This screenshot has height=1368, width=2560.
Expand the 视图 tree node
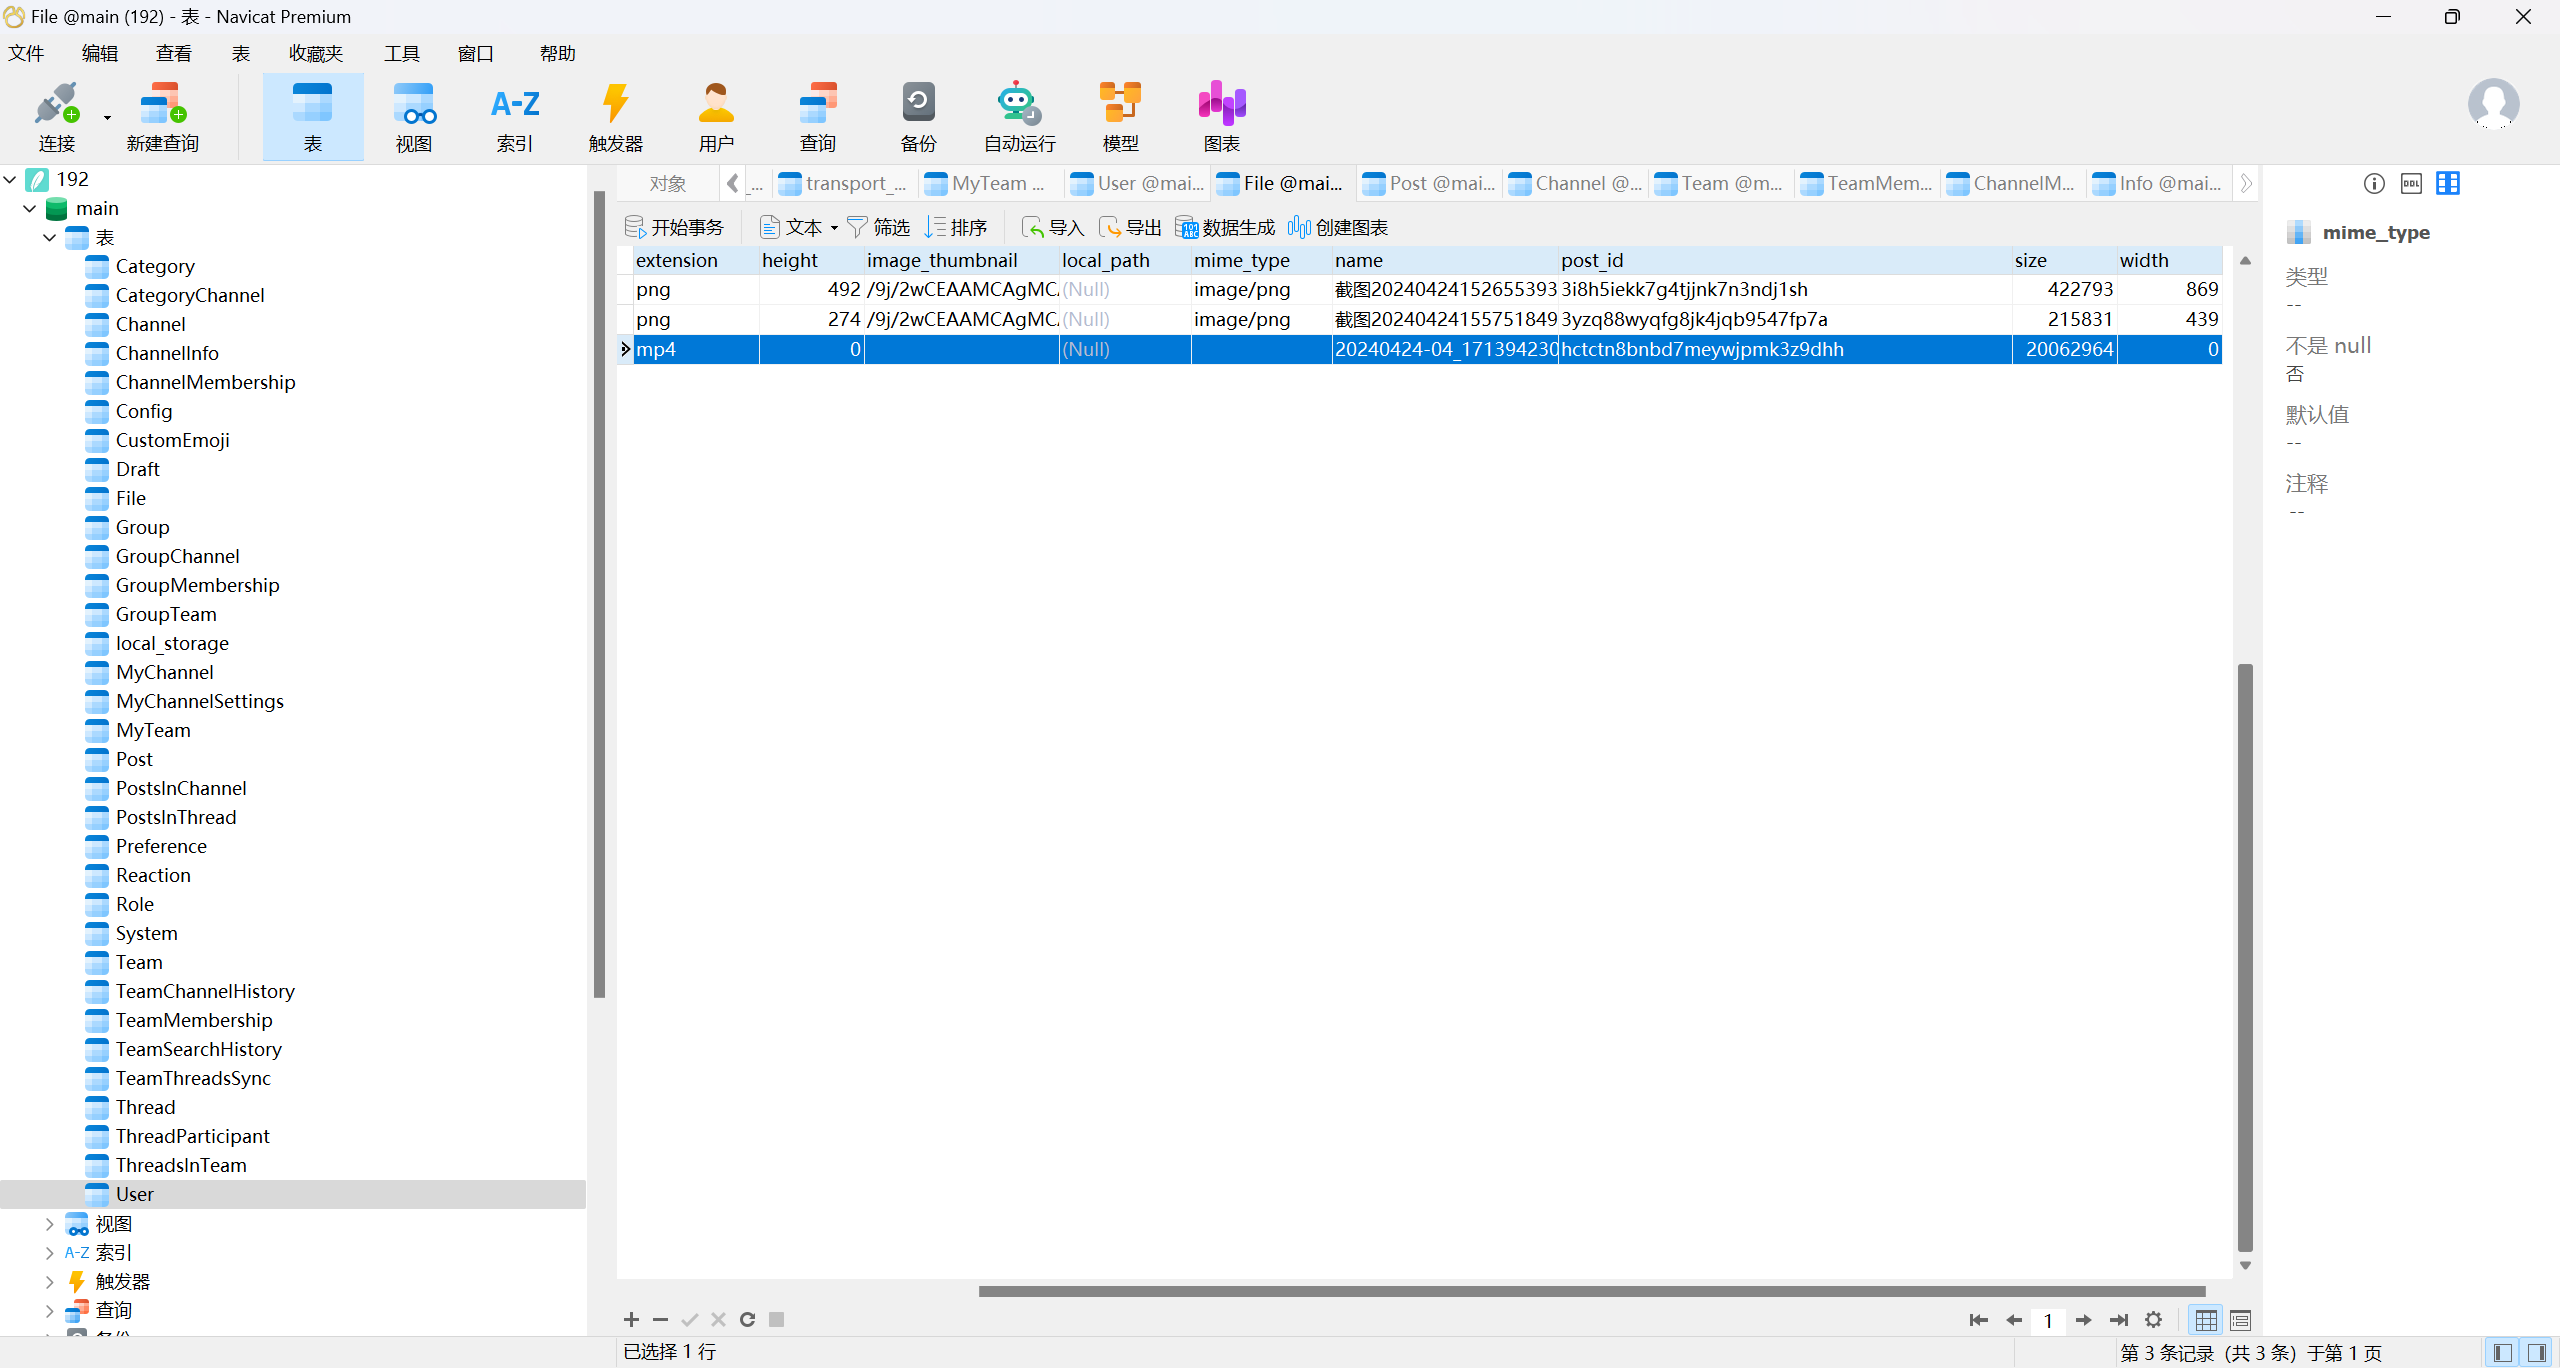(x=50, y=1223)
